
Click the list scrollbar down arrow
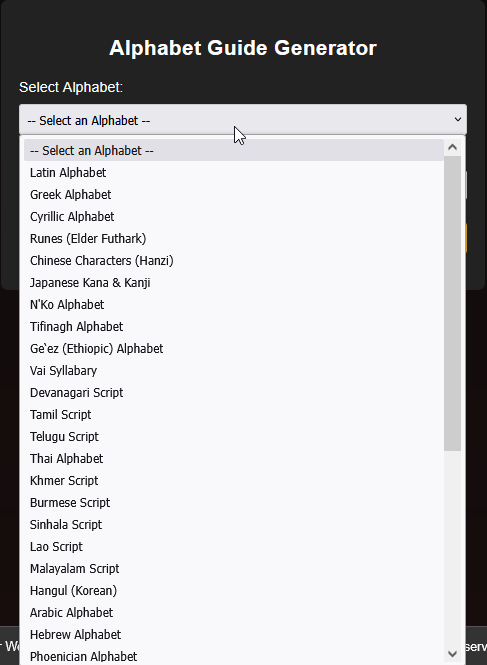[x=452, y=654]
